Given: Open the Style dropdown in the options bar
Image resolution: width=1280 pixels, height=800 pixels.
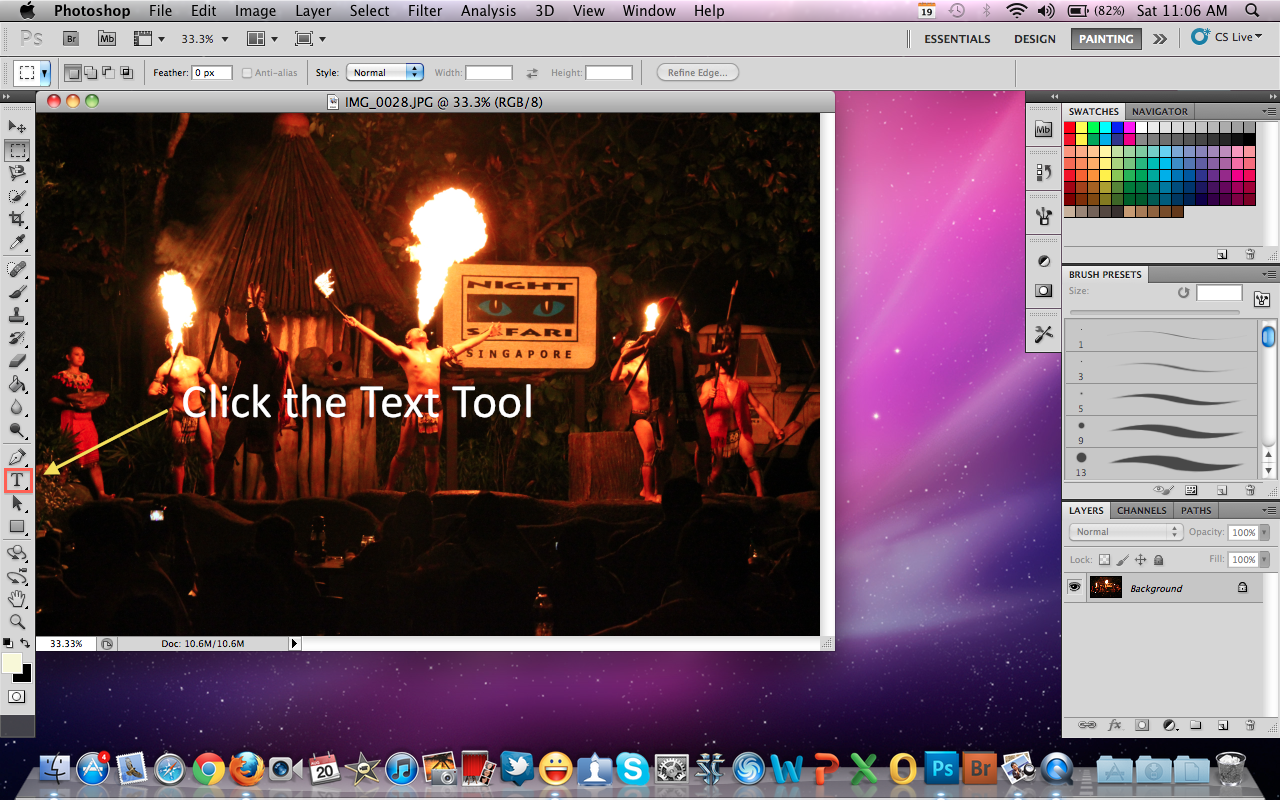Looking at the screenshot, I should click(x=385, y=71).
